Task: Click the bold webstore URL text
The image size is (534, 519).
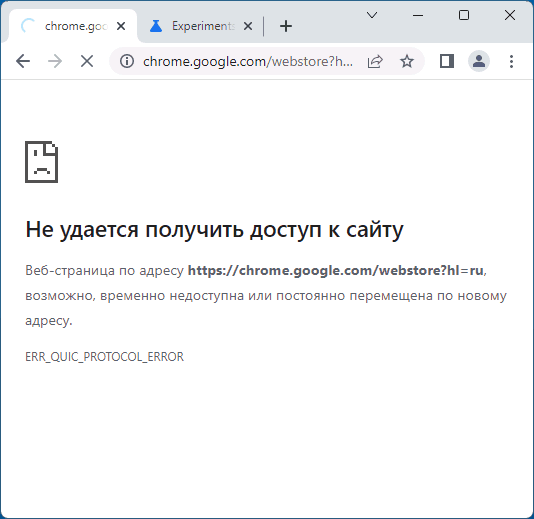Action: point(335,270)
